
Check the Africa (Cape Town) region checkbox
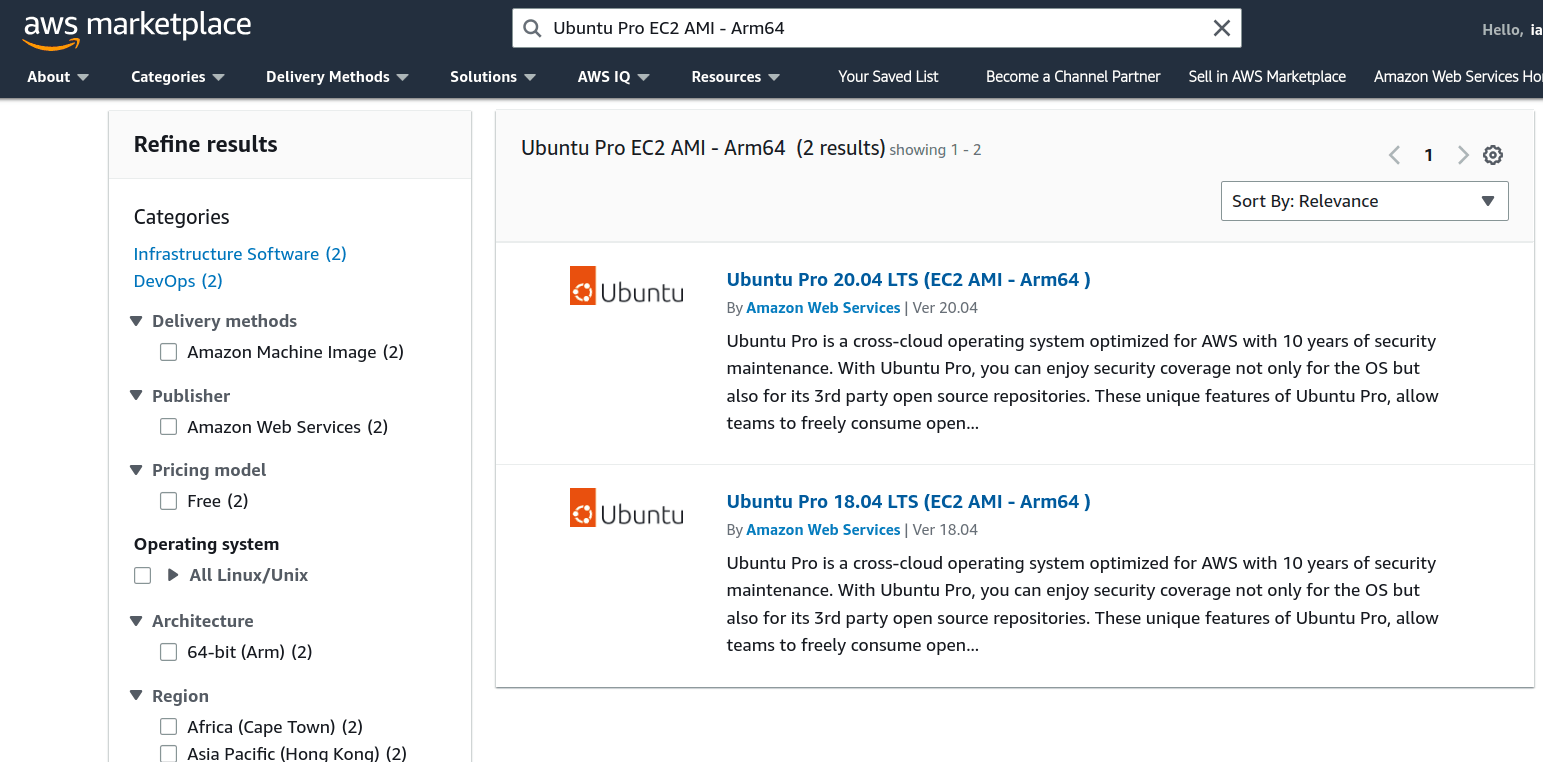pos(169,727)
